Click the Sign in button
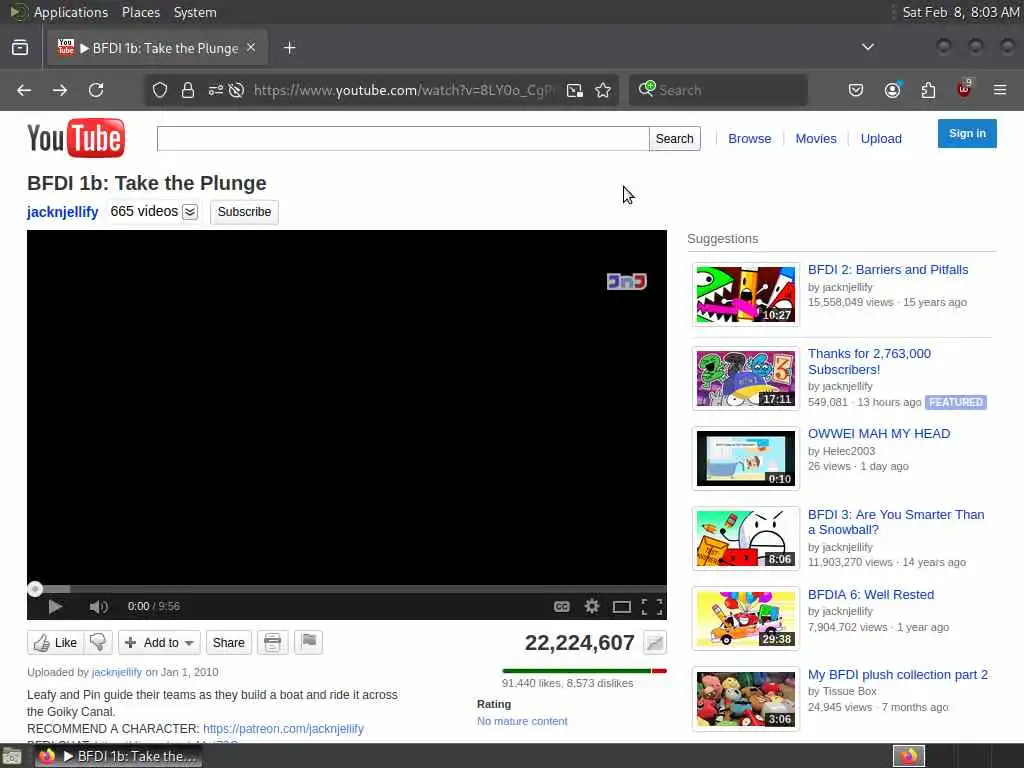Screen dimensions: 1024x768 (x=967, y=133)
